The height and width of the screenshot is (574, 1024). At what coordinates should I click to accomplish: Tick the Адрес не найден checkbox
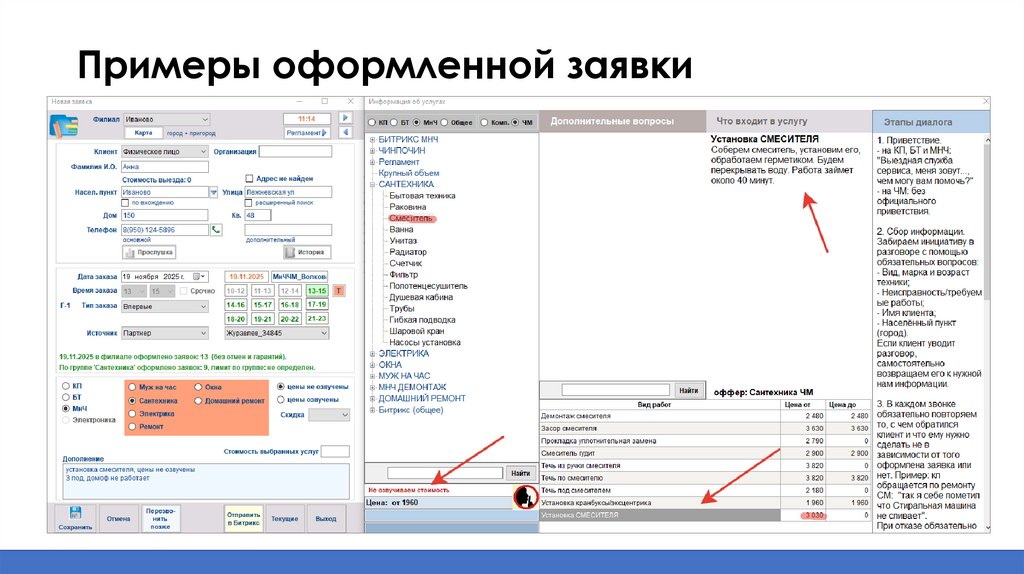(249, 178)
